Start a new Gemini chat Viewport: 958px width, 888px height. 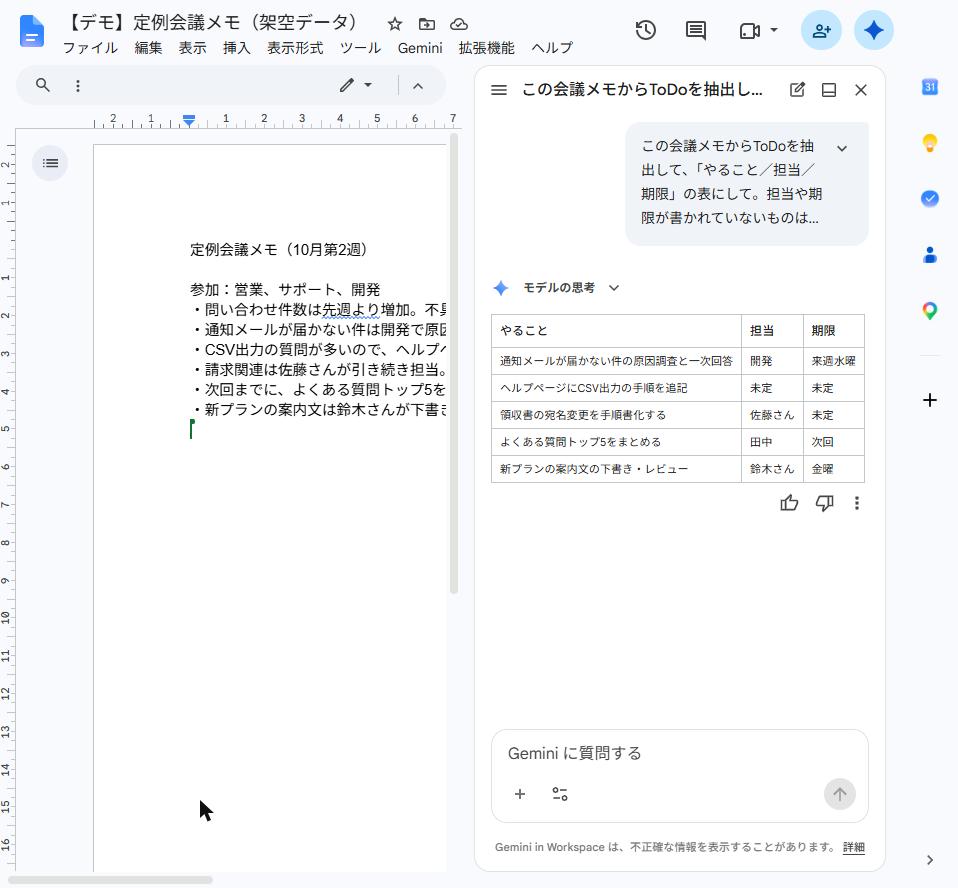[797, 90]
